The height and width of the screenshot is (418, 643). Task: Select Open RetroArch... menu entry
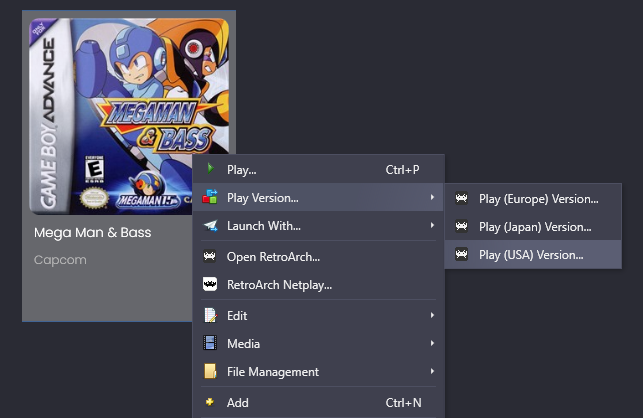point(318,256)
